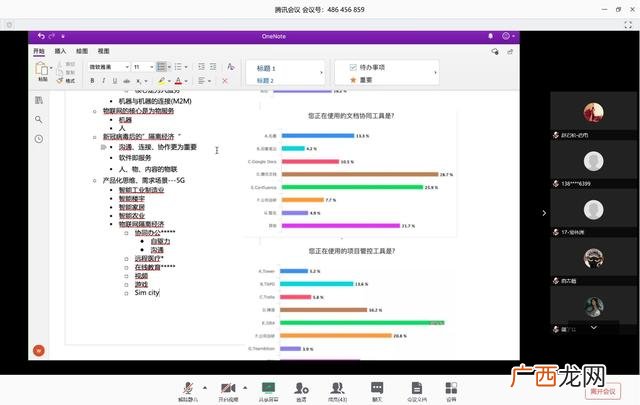
Task: Toggle italic formatting
Action: tap(104, 81)
